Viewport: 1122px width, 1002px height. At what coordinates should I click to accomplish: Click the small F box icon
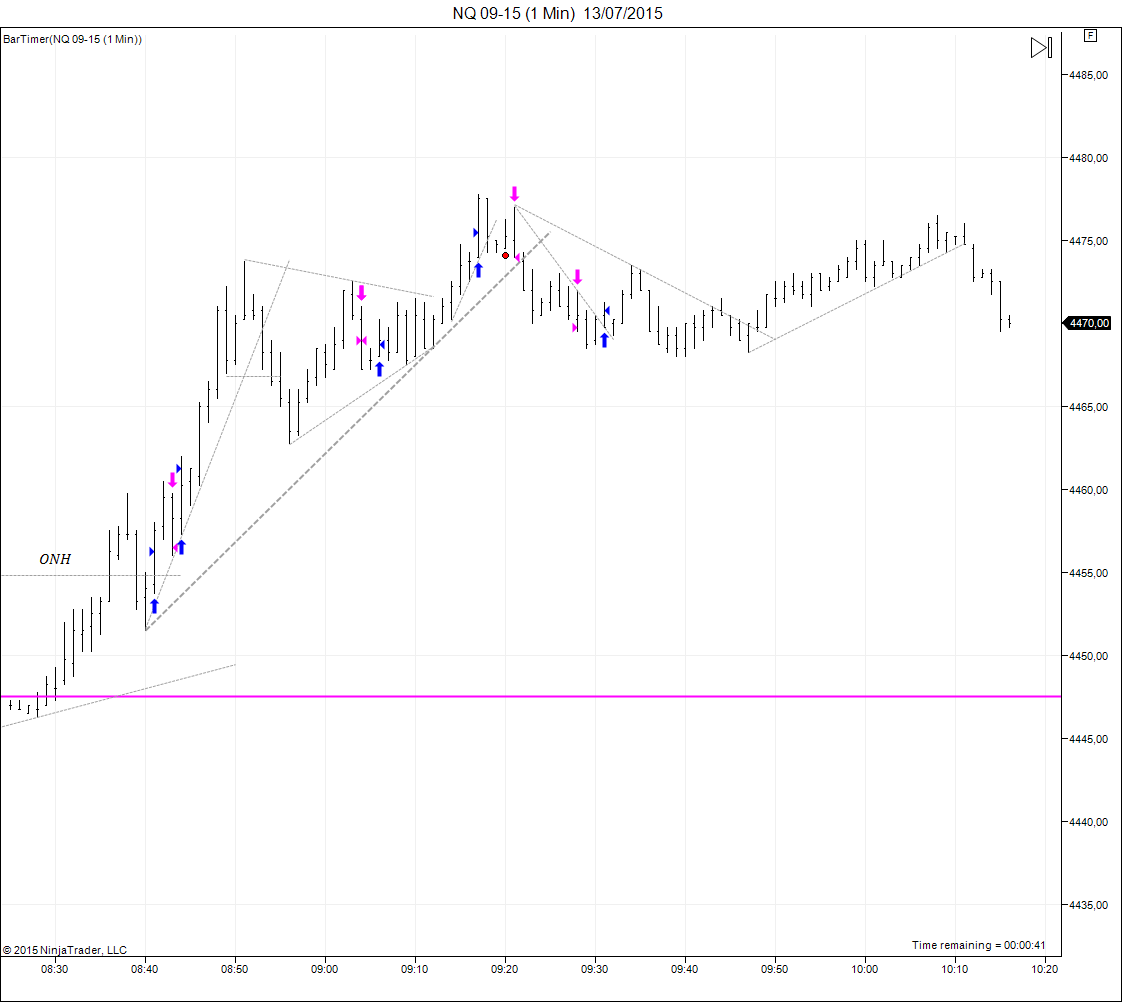[1091, 36]
